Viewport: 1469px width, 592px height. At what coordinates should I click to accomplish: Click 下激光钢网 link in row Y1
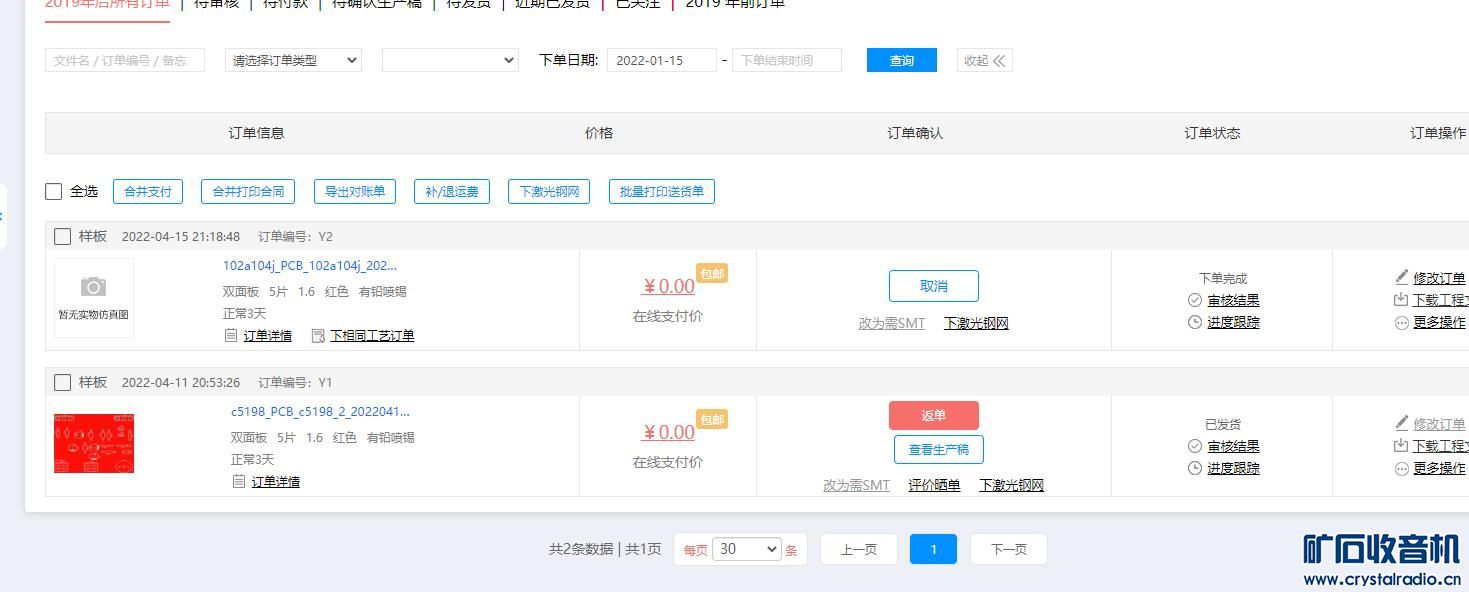(x=1012, y=485)
